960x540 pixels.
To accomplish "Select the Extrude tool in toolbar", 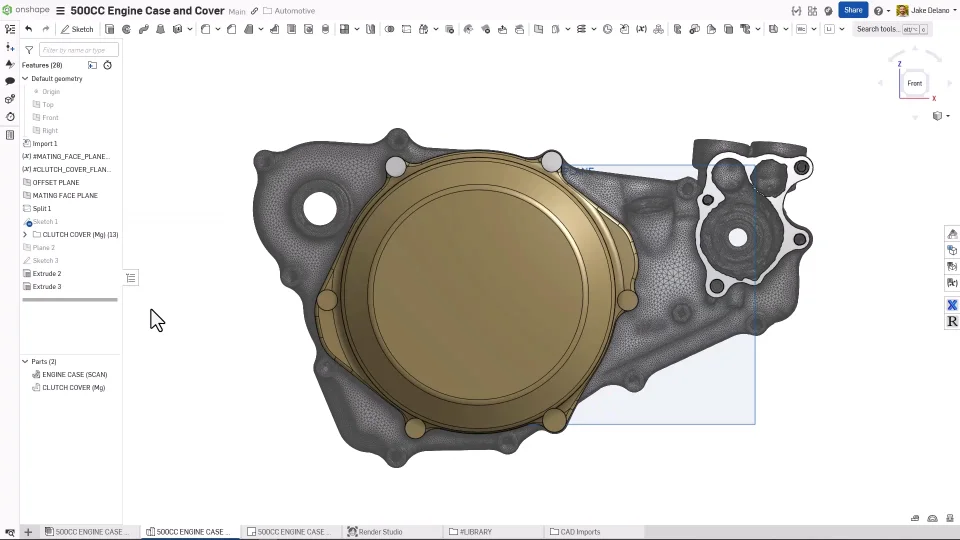I will [x=110, y=29].
